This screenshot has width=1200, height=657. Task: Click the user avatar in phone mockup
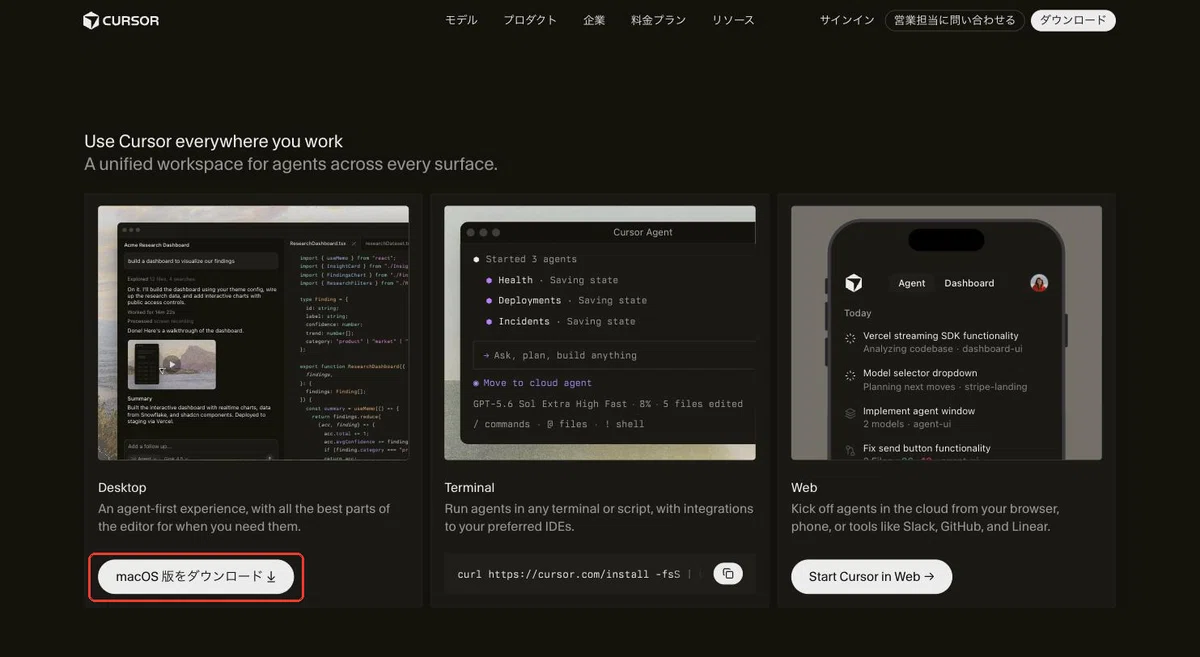point(1039,283)
